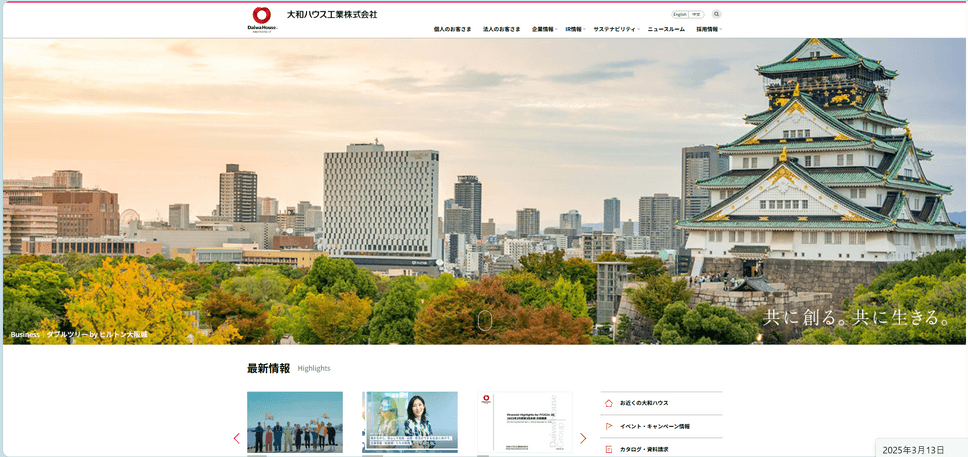Screen dimensions: 968x457
Task: Switch site language to English
Action: [x=680, y=15]
